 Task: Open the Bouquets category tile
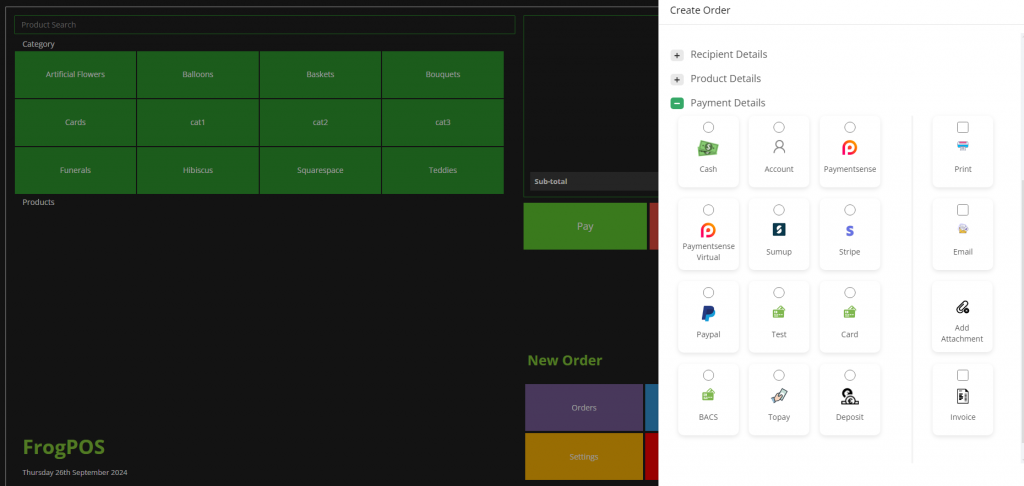pos(442,74)
